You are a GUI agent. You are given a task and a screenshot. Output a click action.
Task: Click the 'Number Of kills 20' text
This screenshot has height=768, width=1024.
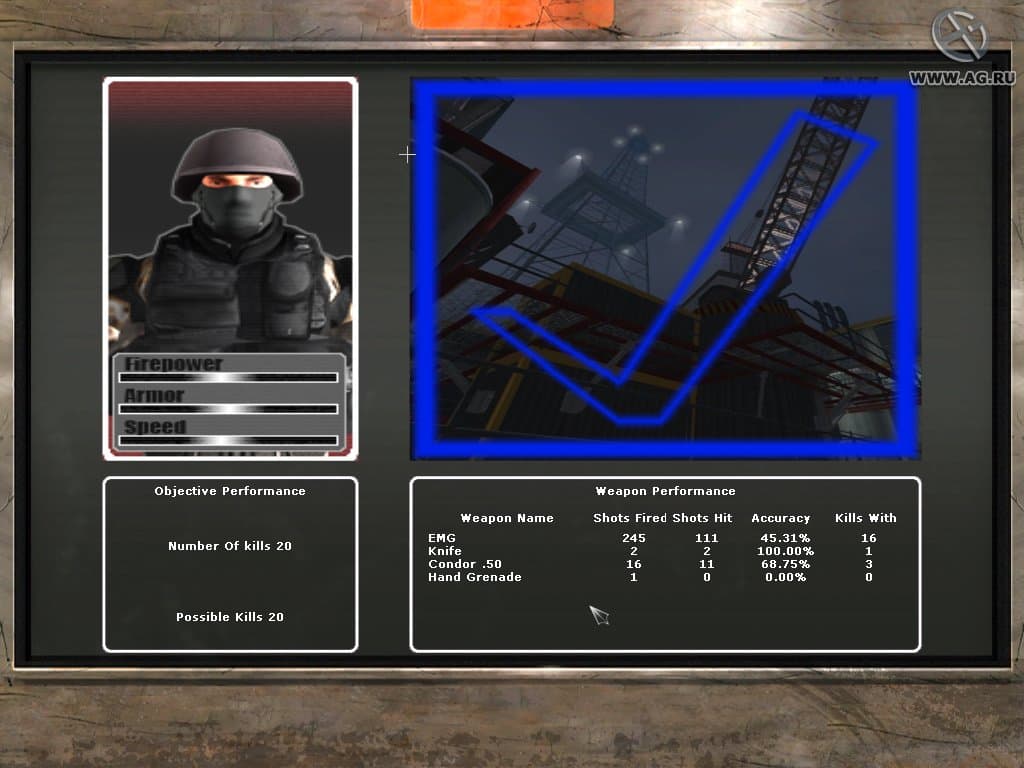pyautogui.click(x=230, y=546)
